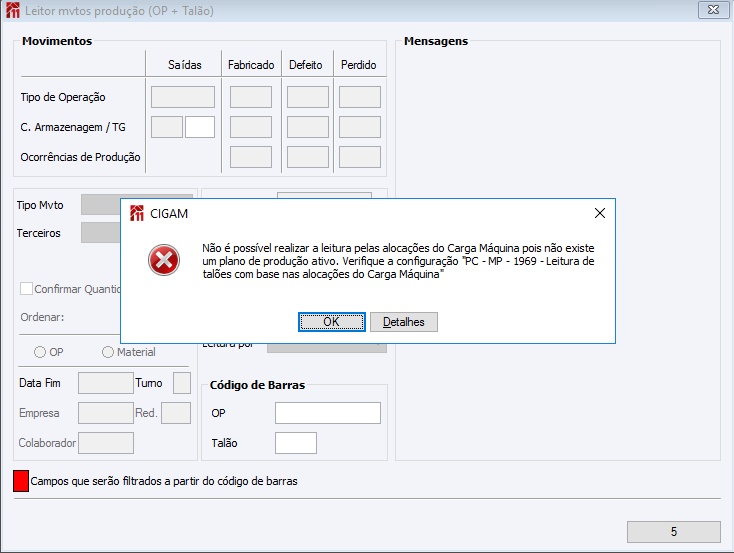Click the Fabricado column header
The height and width of the screenshot is (553, 734).
coord(251,65)
